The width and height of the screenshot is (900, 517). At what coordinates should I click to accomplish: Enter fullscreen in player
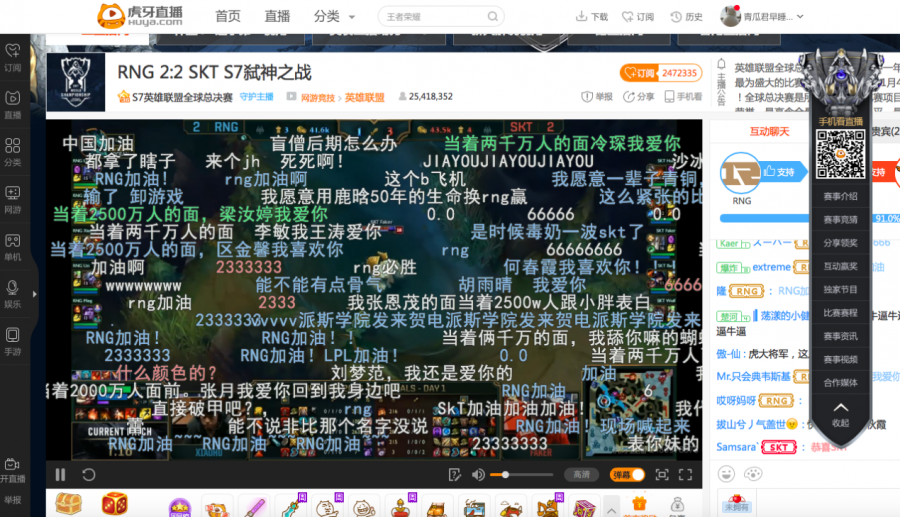(685, 475)
